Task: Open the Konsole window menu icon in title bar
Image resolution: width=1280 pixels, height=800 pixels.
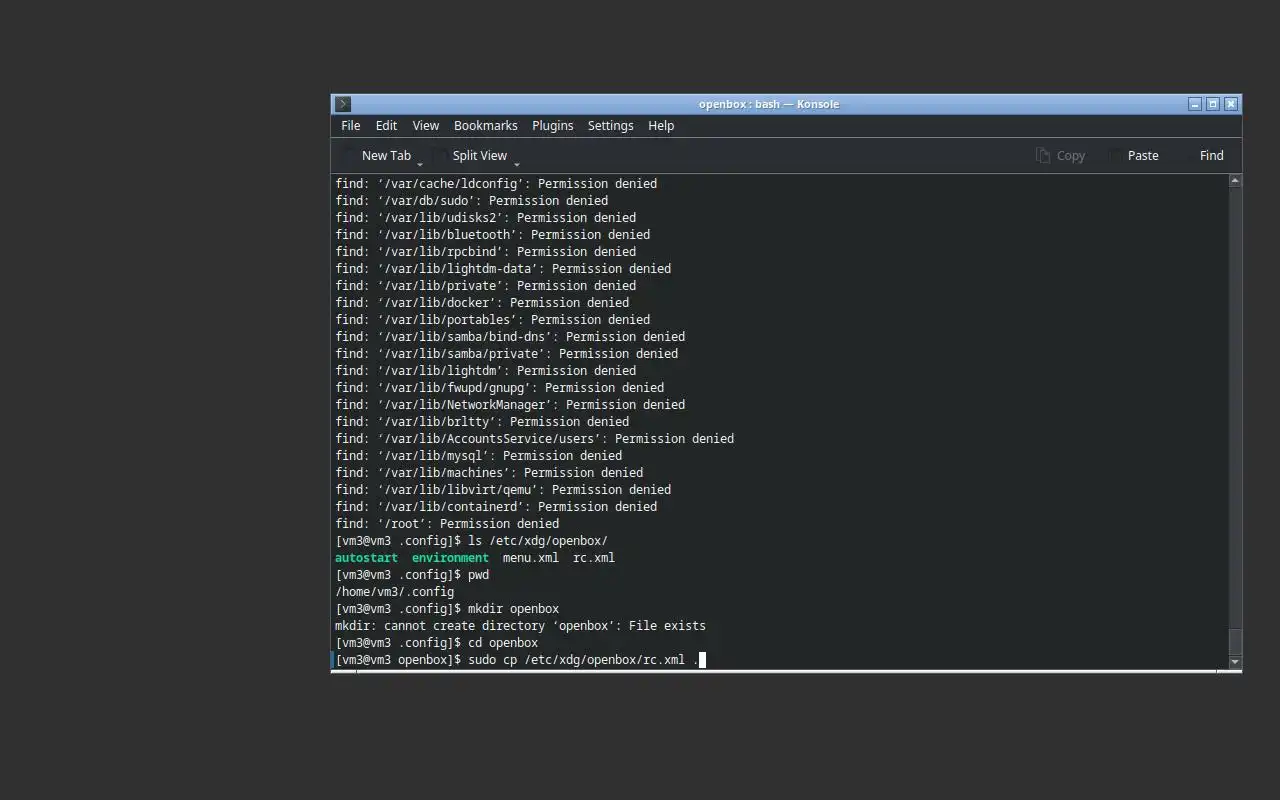Action: [343, 104]
